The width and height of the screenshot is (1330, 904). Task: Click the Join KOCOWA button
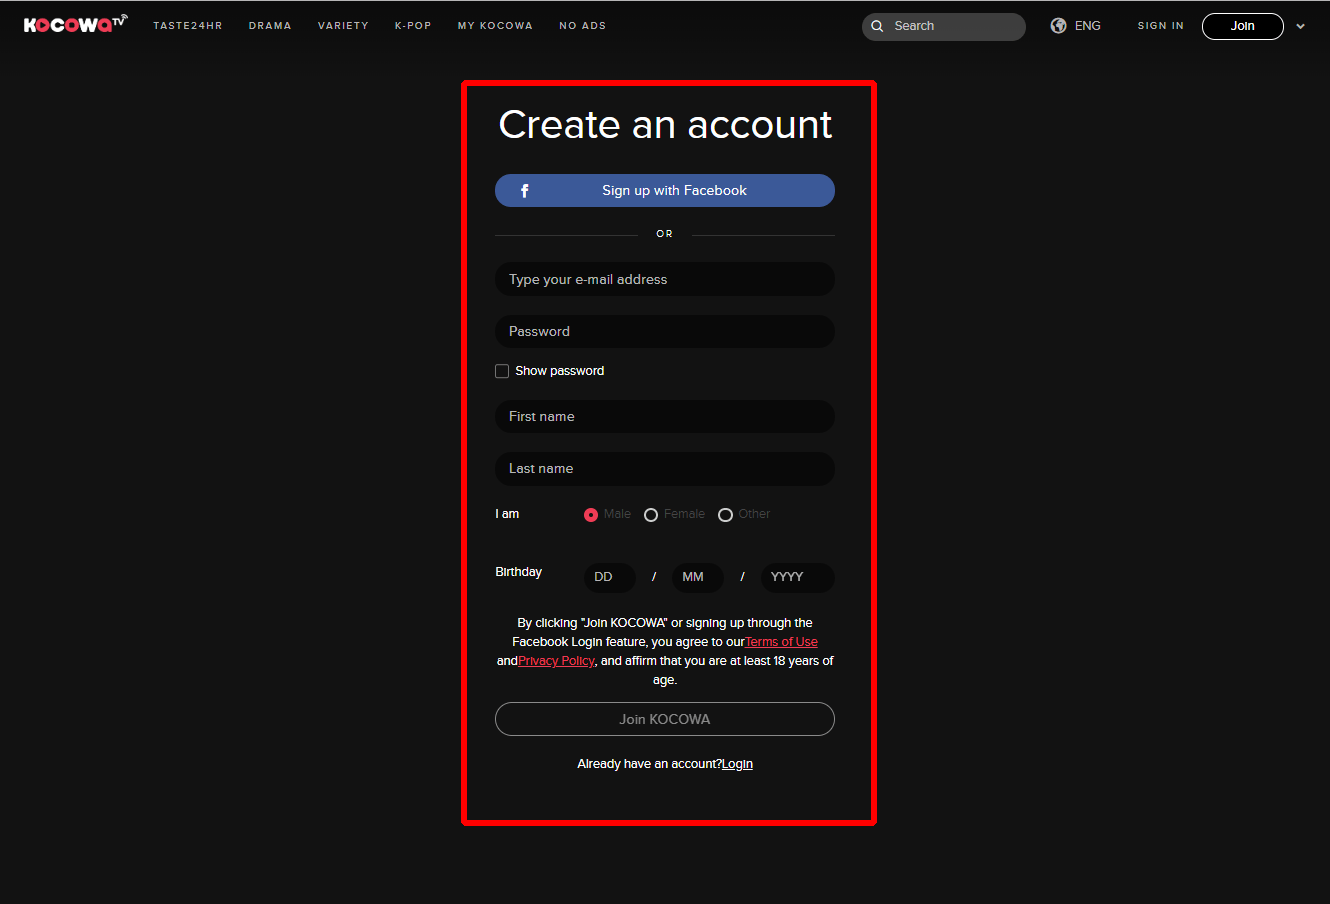(665, 719)
